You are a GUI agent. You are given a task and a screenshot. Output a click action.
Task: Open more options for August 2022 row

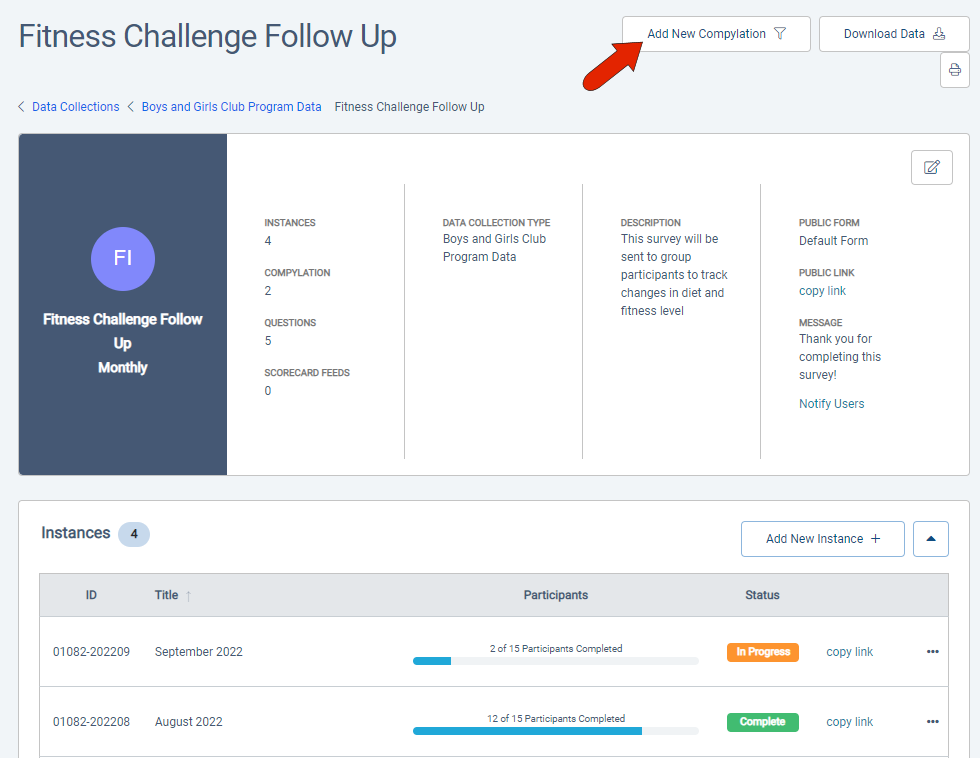tap(932, 722)
